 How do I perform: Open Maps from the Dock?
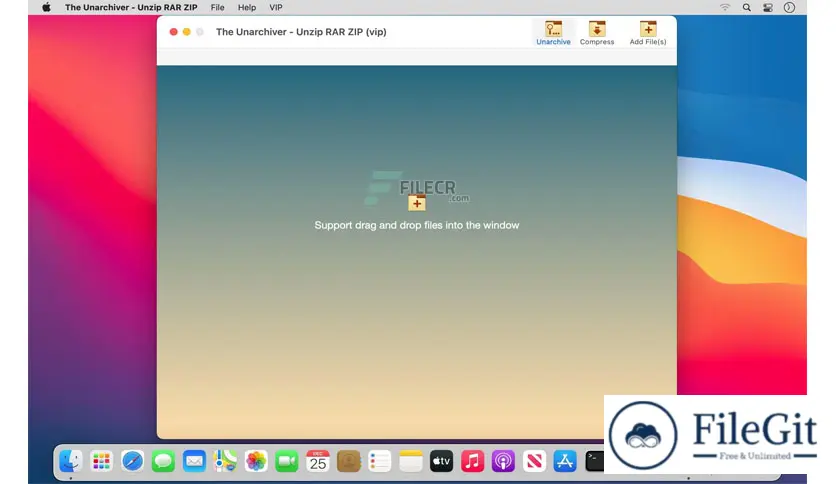tap(225, 461)
